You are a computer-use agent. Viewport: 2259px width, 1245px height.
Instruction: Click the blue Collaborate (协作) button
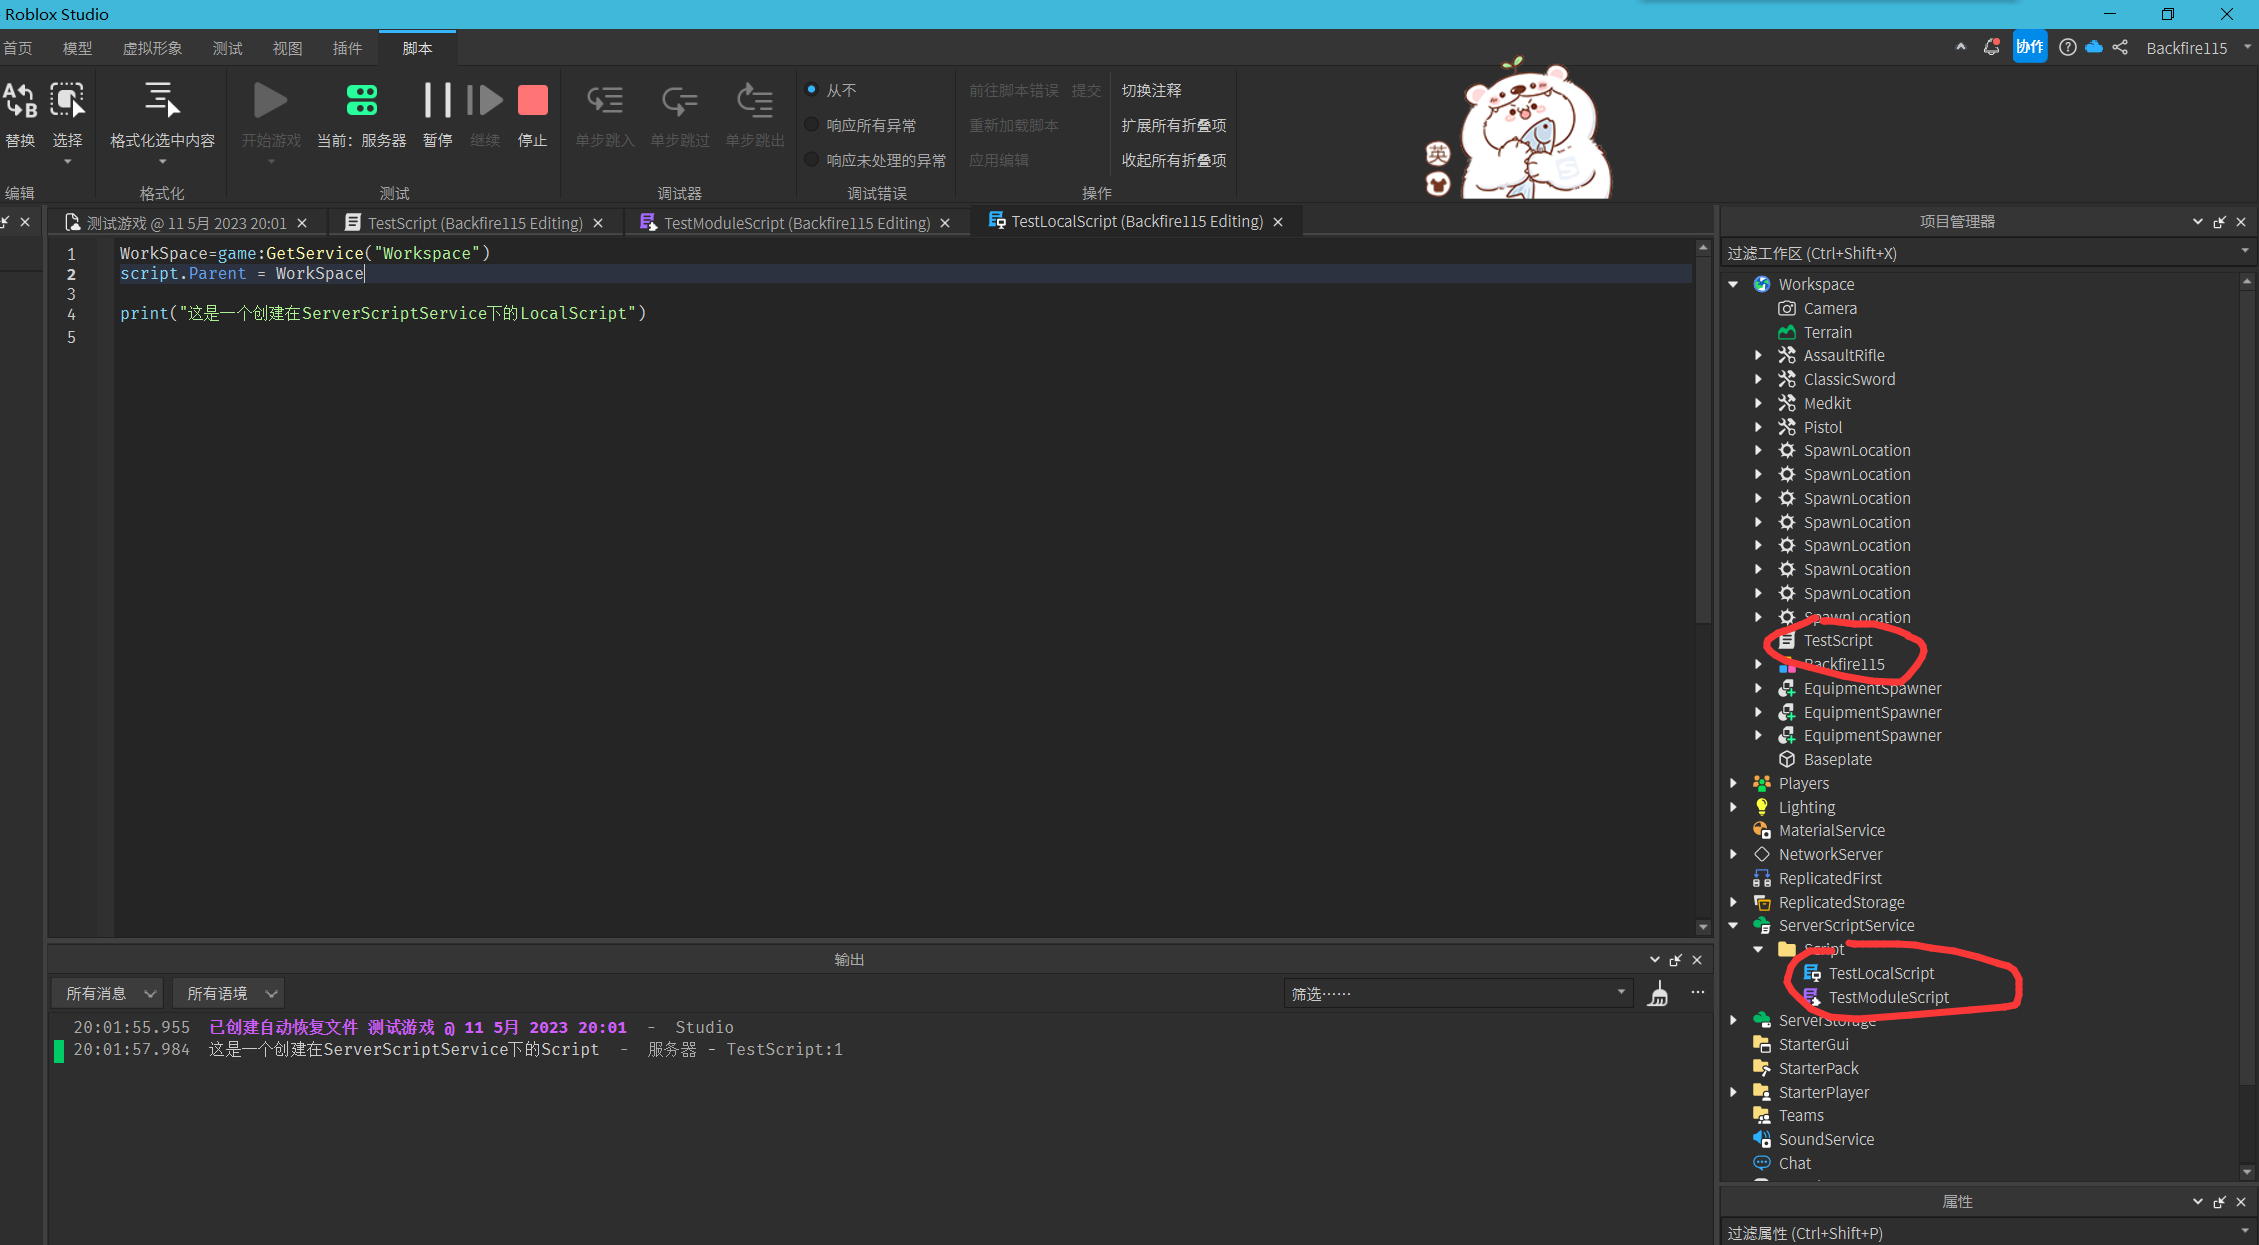[2030, 47]
